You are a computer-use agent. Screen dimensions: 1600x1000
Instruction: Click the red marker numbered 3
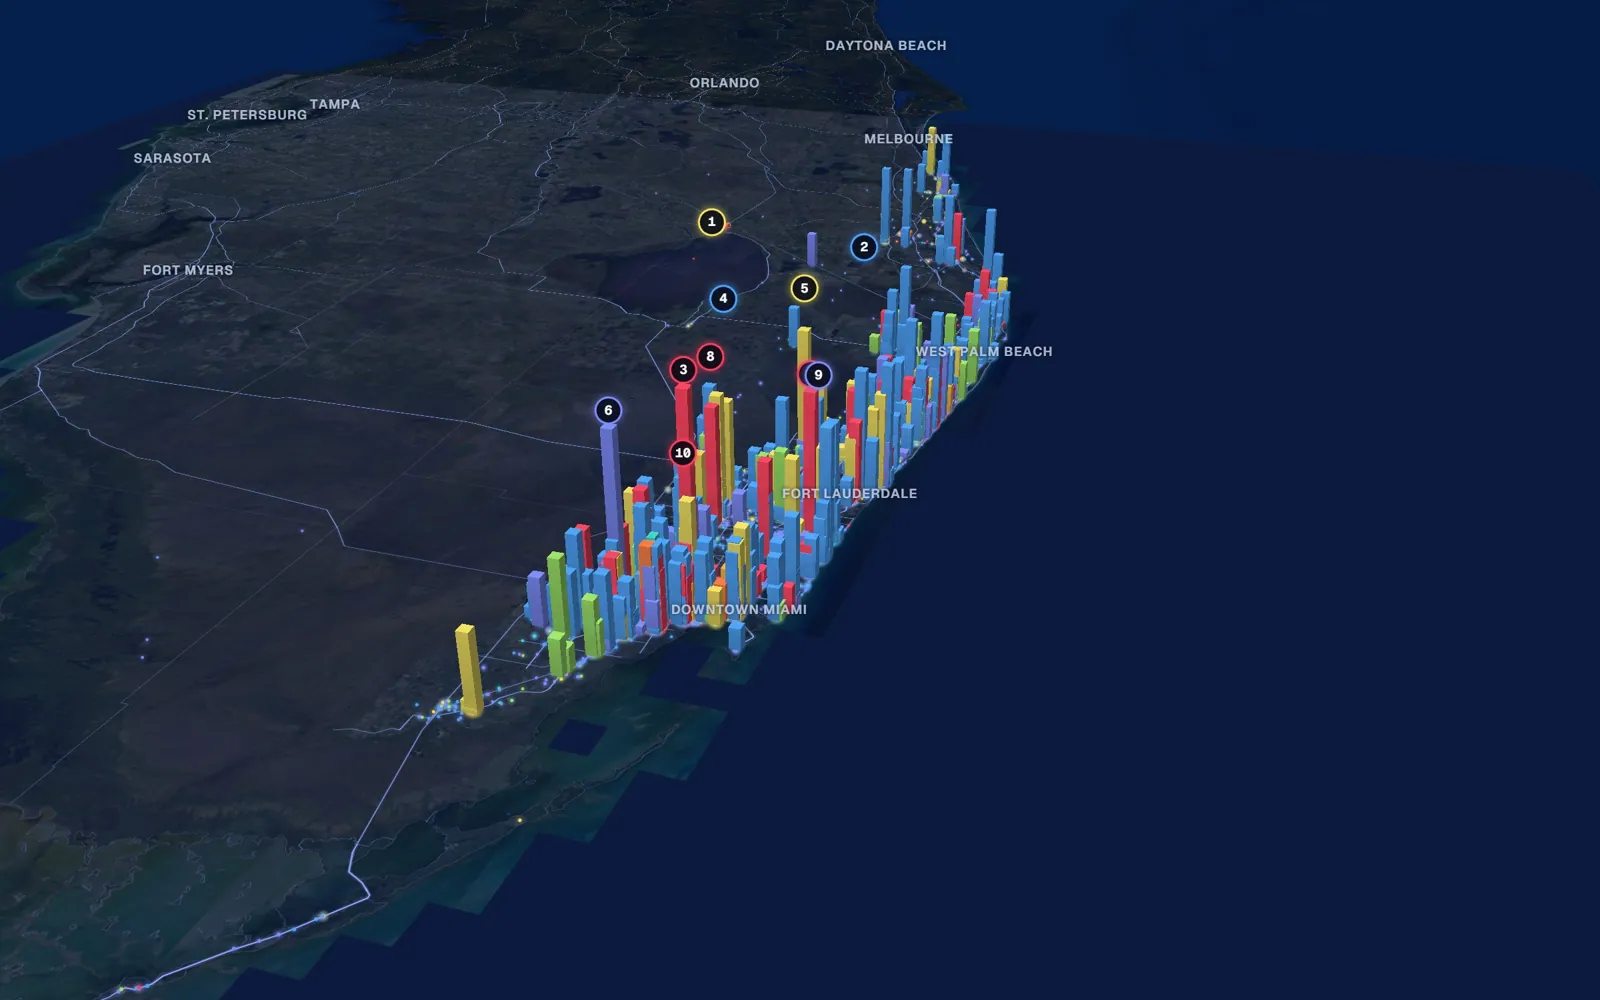pyautogui.click(x=683, y=370)
